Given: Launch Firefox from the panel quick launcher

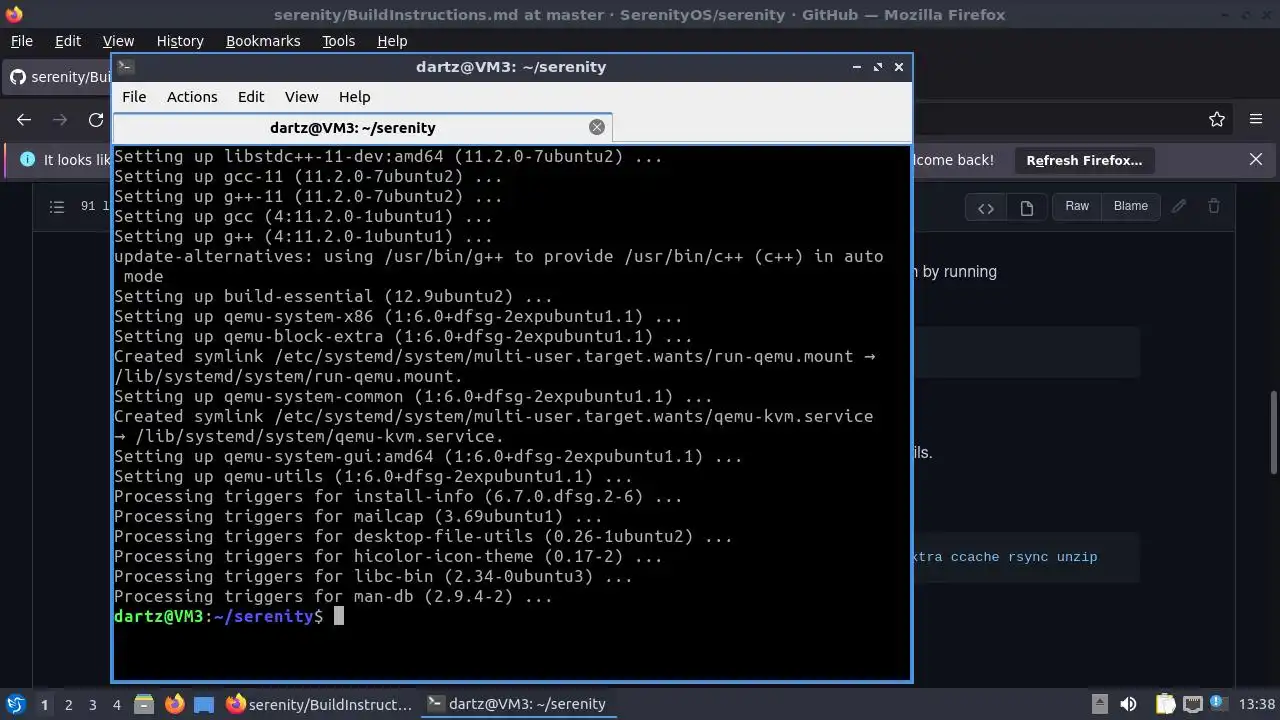Looking at the screenshot, I should coord(174,704).
